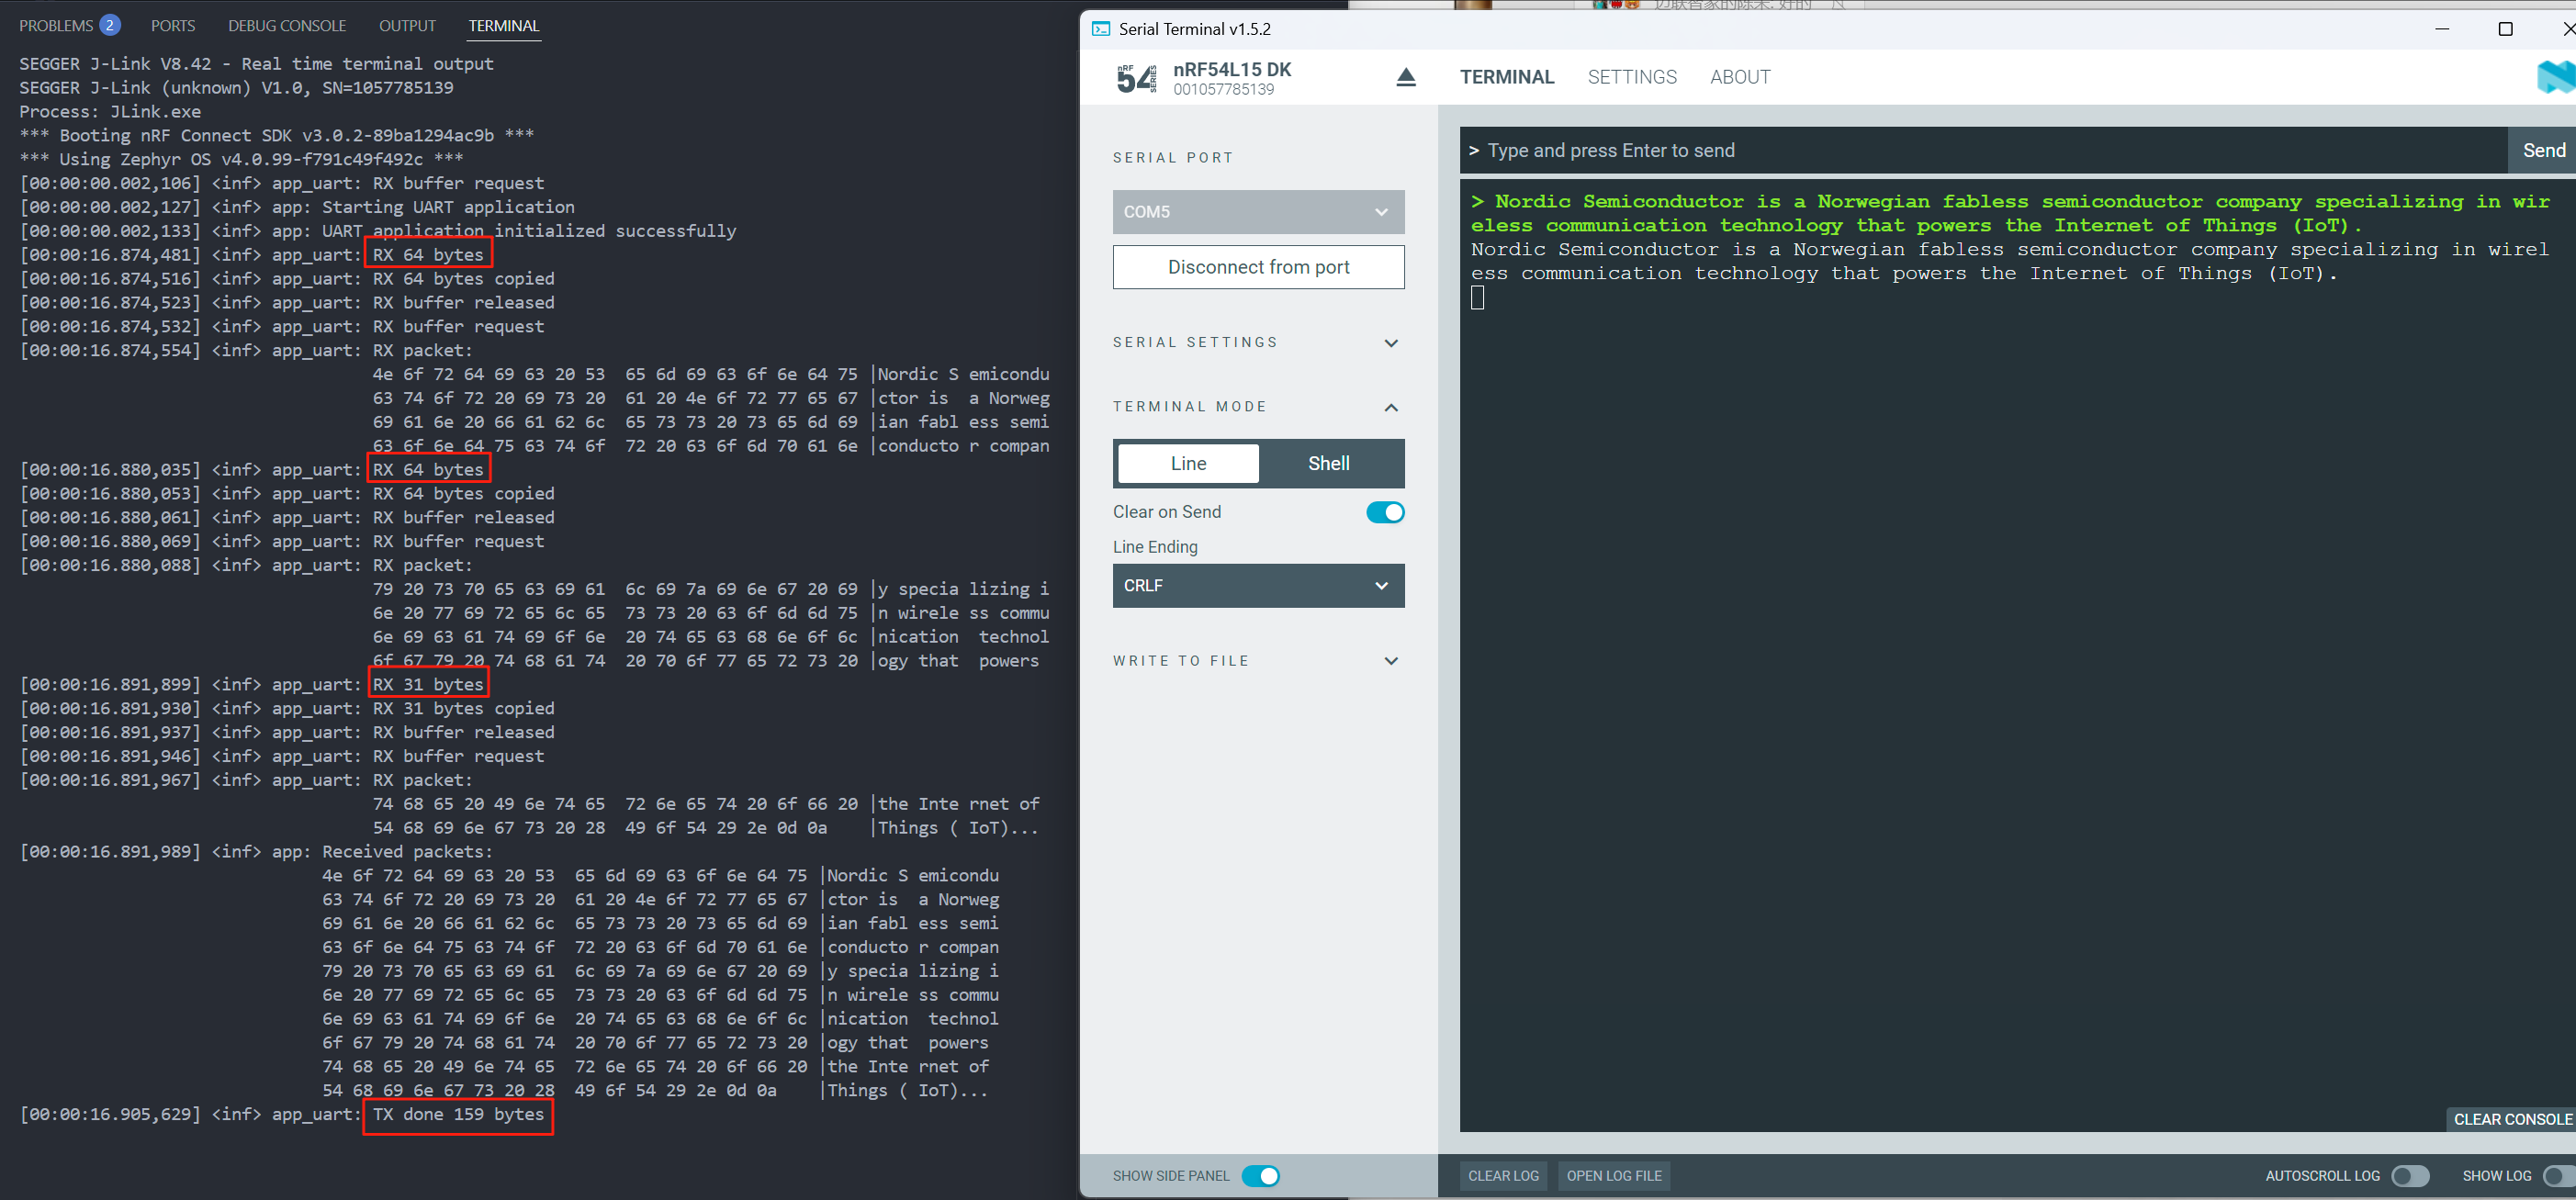Viewport: 2576px width, 1200px height.
Task: Click the Send button
Action: tap(2543, 151)
